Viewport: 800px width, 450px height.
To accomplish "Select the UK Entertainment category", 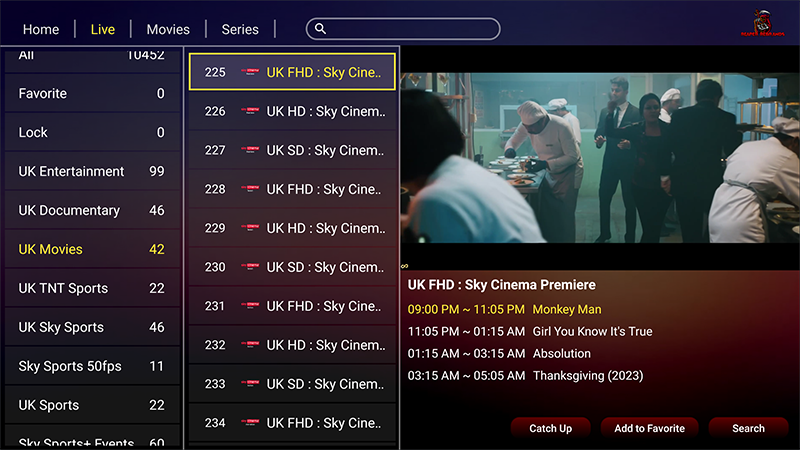I will pos(91,171).
